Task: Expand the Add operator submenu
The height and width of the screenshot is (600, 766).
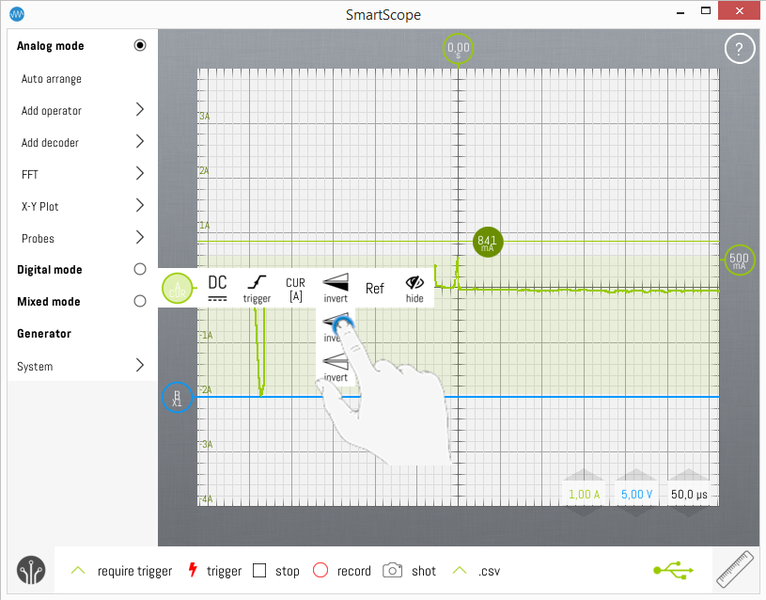Action: pos(139,110)
